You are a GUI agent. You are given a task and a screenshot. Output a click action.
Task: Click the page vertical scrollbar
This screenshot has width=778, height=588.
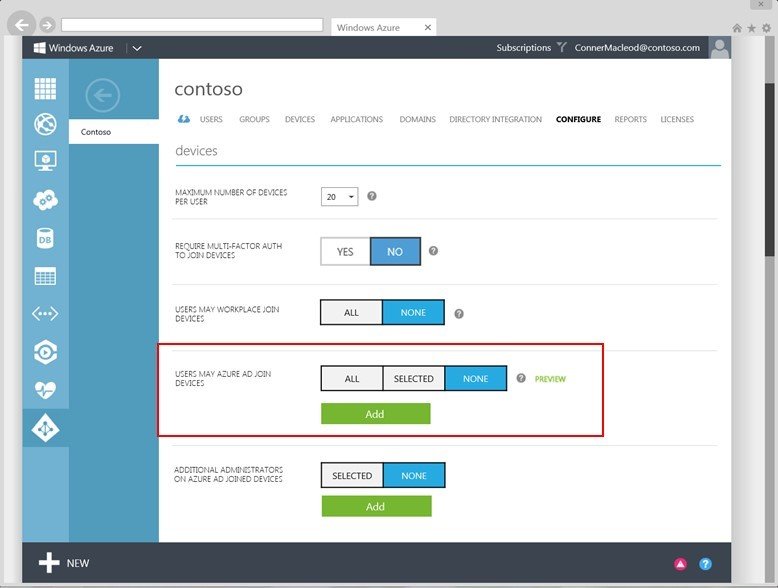click(769, 169)
